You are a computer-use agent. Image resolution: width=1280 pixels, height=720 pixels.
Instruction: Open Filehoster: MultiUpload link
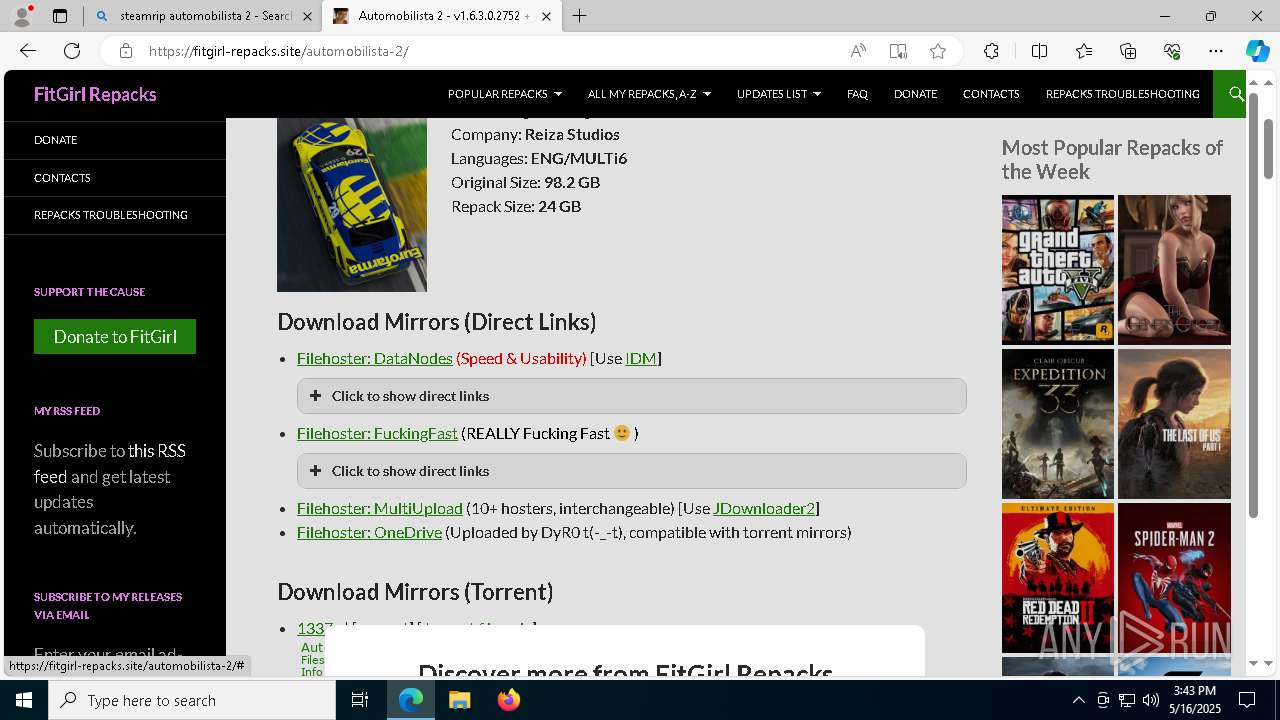pyautogui.click(x=380, y=508)
